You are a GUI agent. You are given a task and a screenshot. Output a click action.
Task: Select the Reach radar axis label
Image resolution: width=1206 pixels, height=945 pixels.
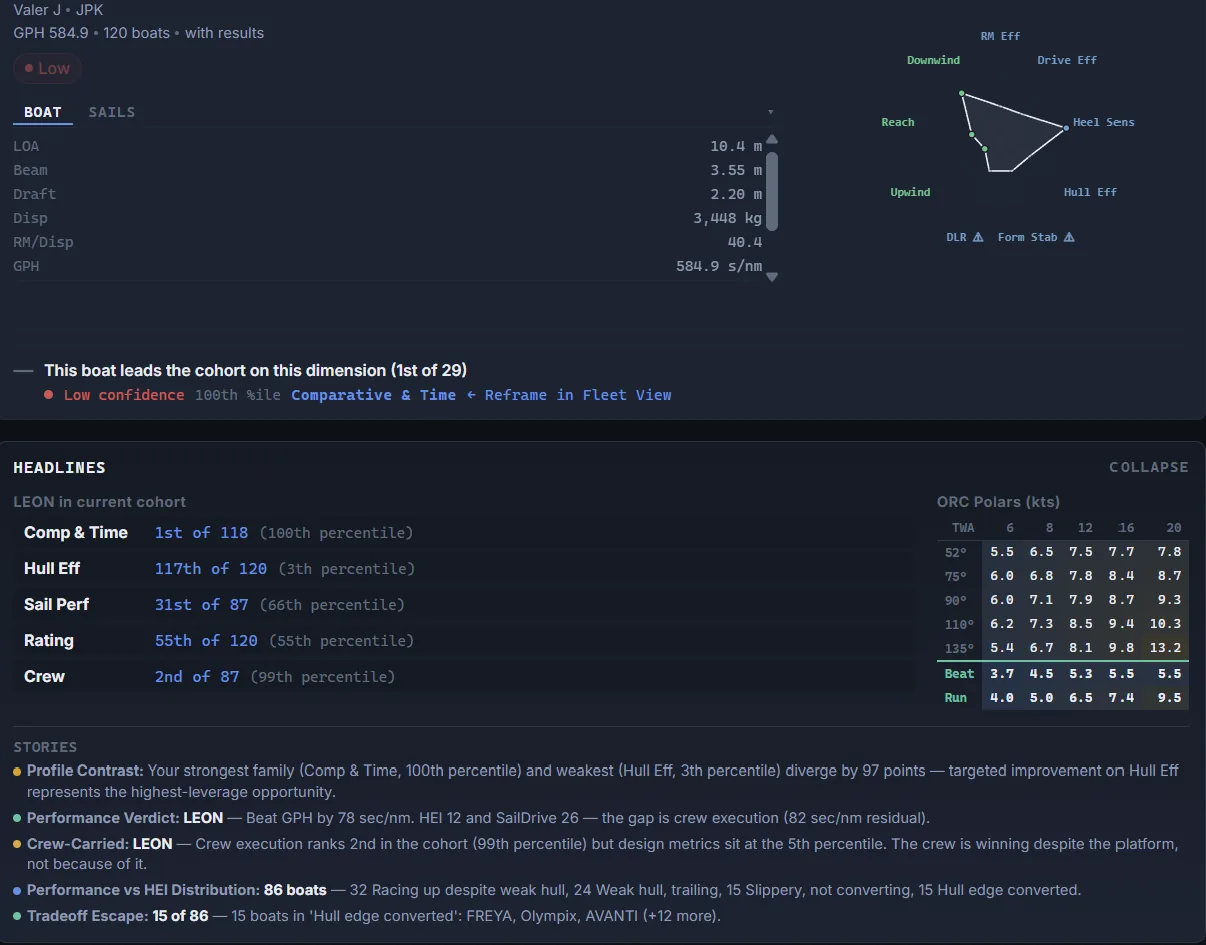tap(898, 122)
